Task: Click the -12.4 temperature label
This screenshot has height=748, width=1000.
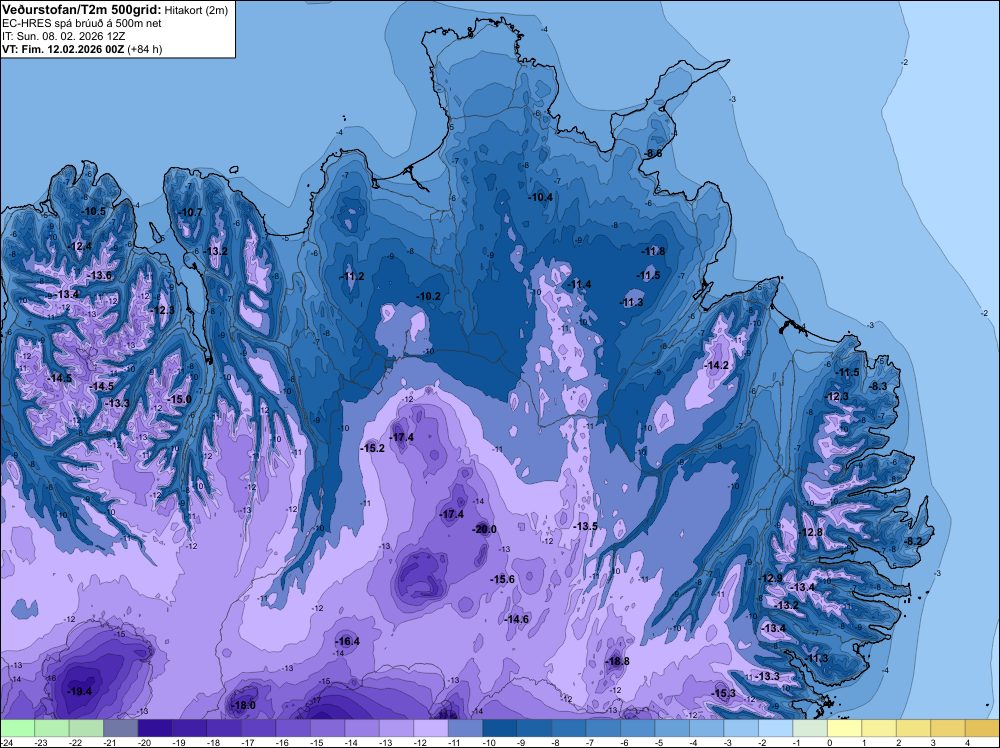Action: pos(80,246)
